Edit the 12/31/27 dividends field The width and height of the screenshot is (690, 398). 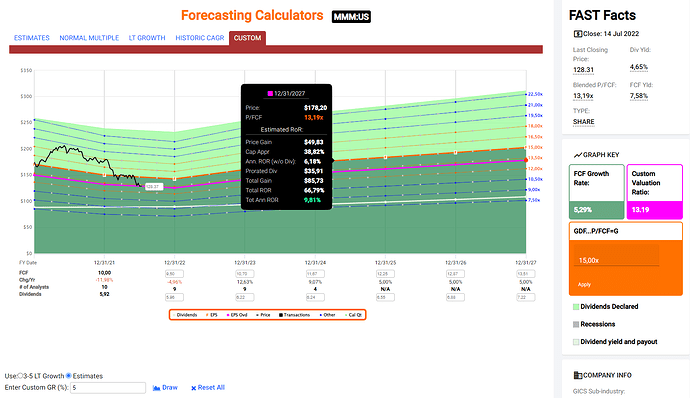525,298
